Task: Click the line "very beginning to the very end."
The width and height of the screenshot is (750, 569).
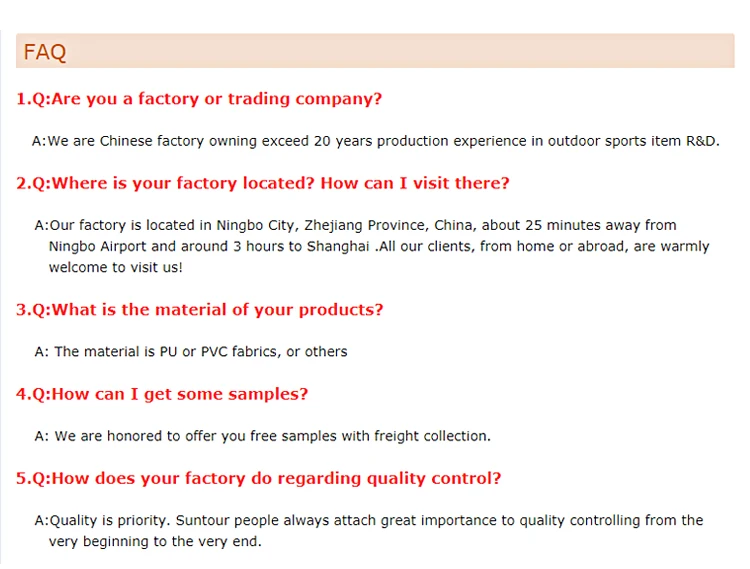Action: pyautogui.click(x=155, y=541)
